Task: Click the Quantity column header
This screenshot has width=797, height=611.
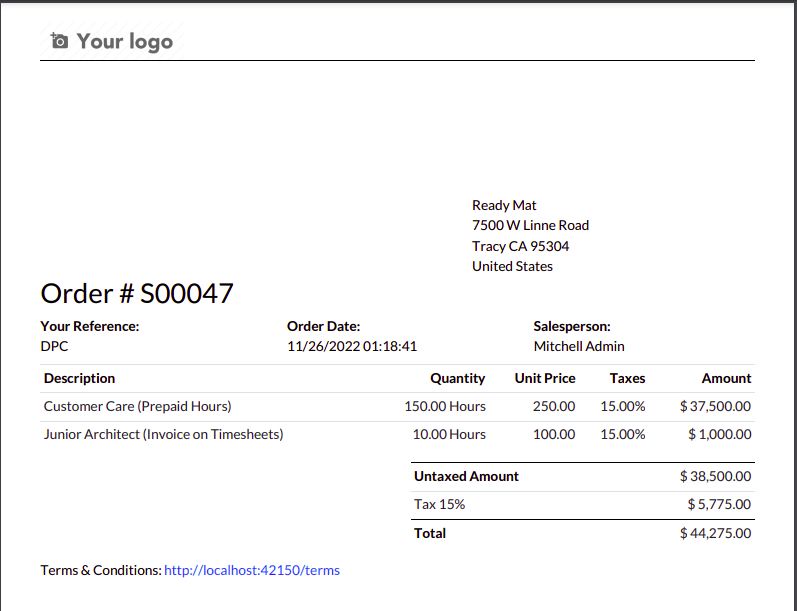Action: point(457,378)
